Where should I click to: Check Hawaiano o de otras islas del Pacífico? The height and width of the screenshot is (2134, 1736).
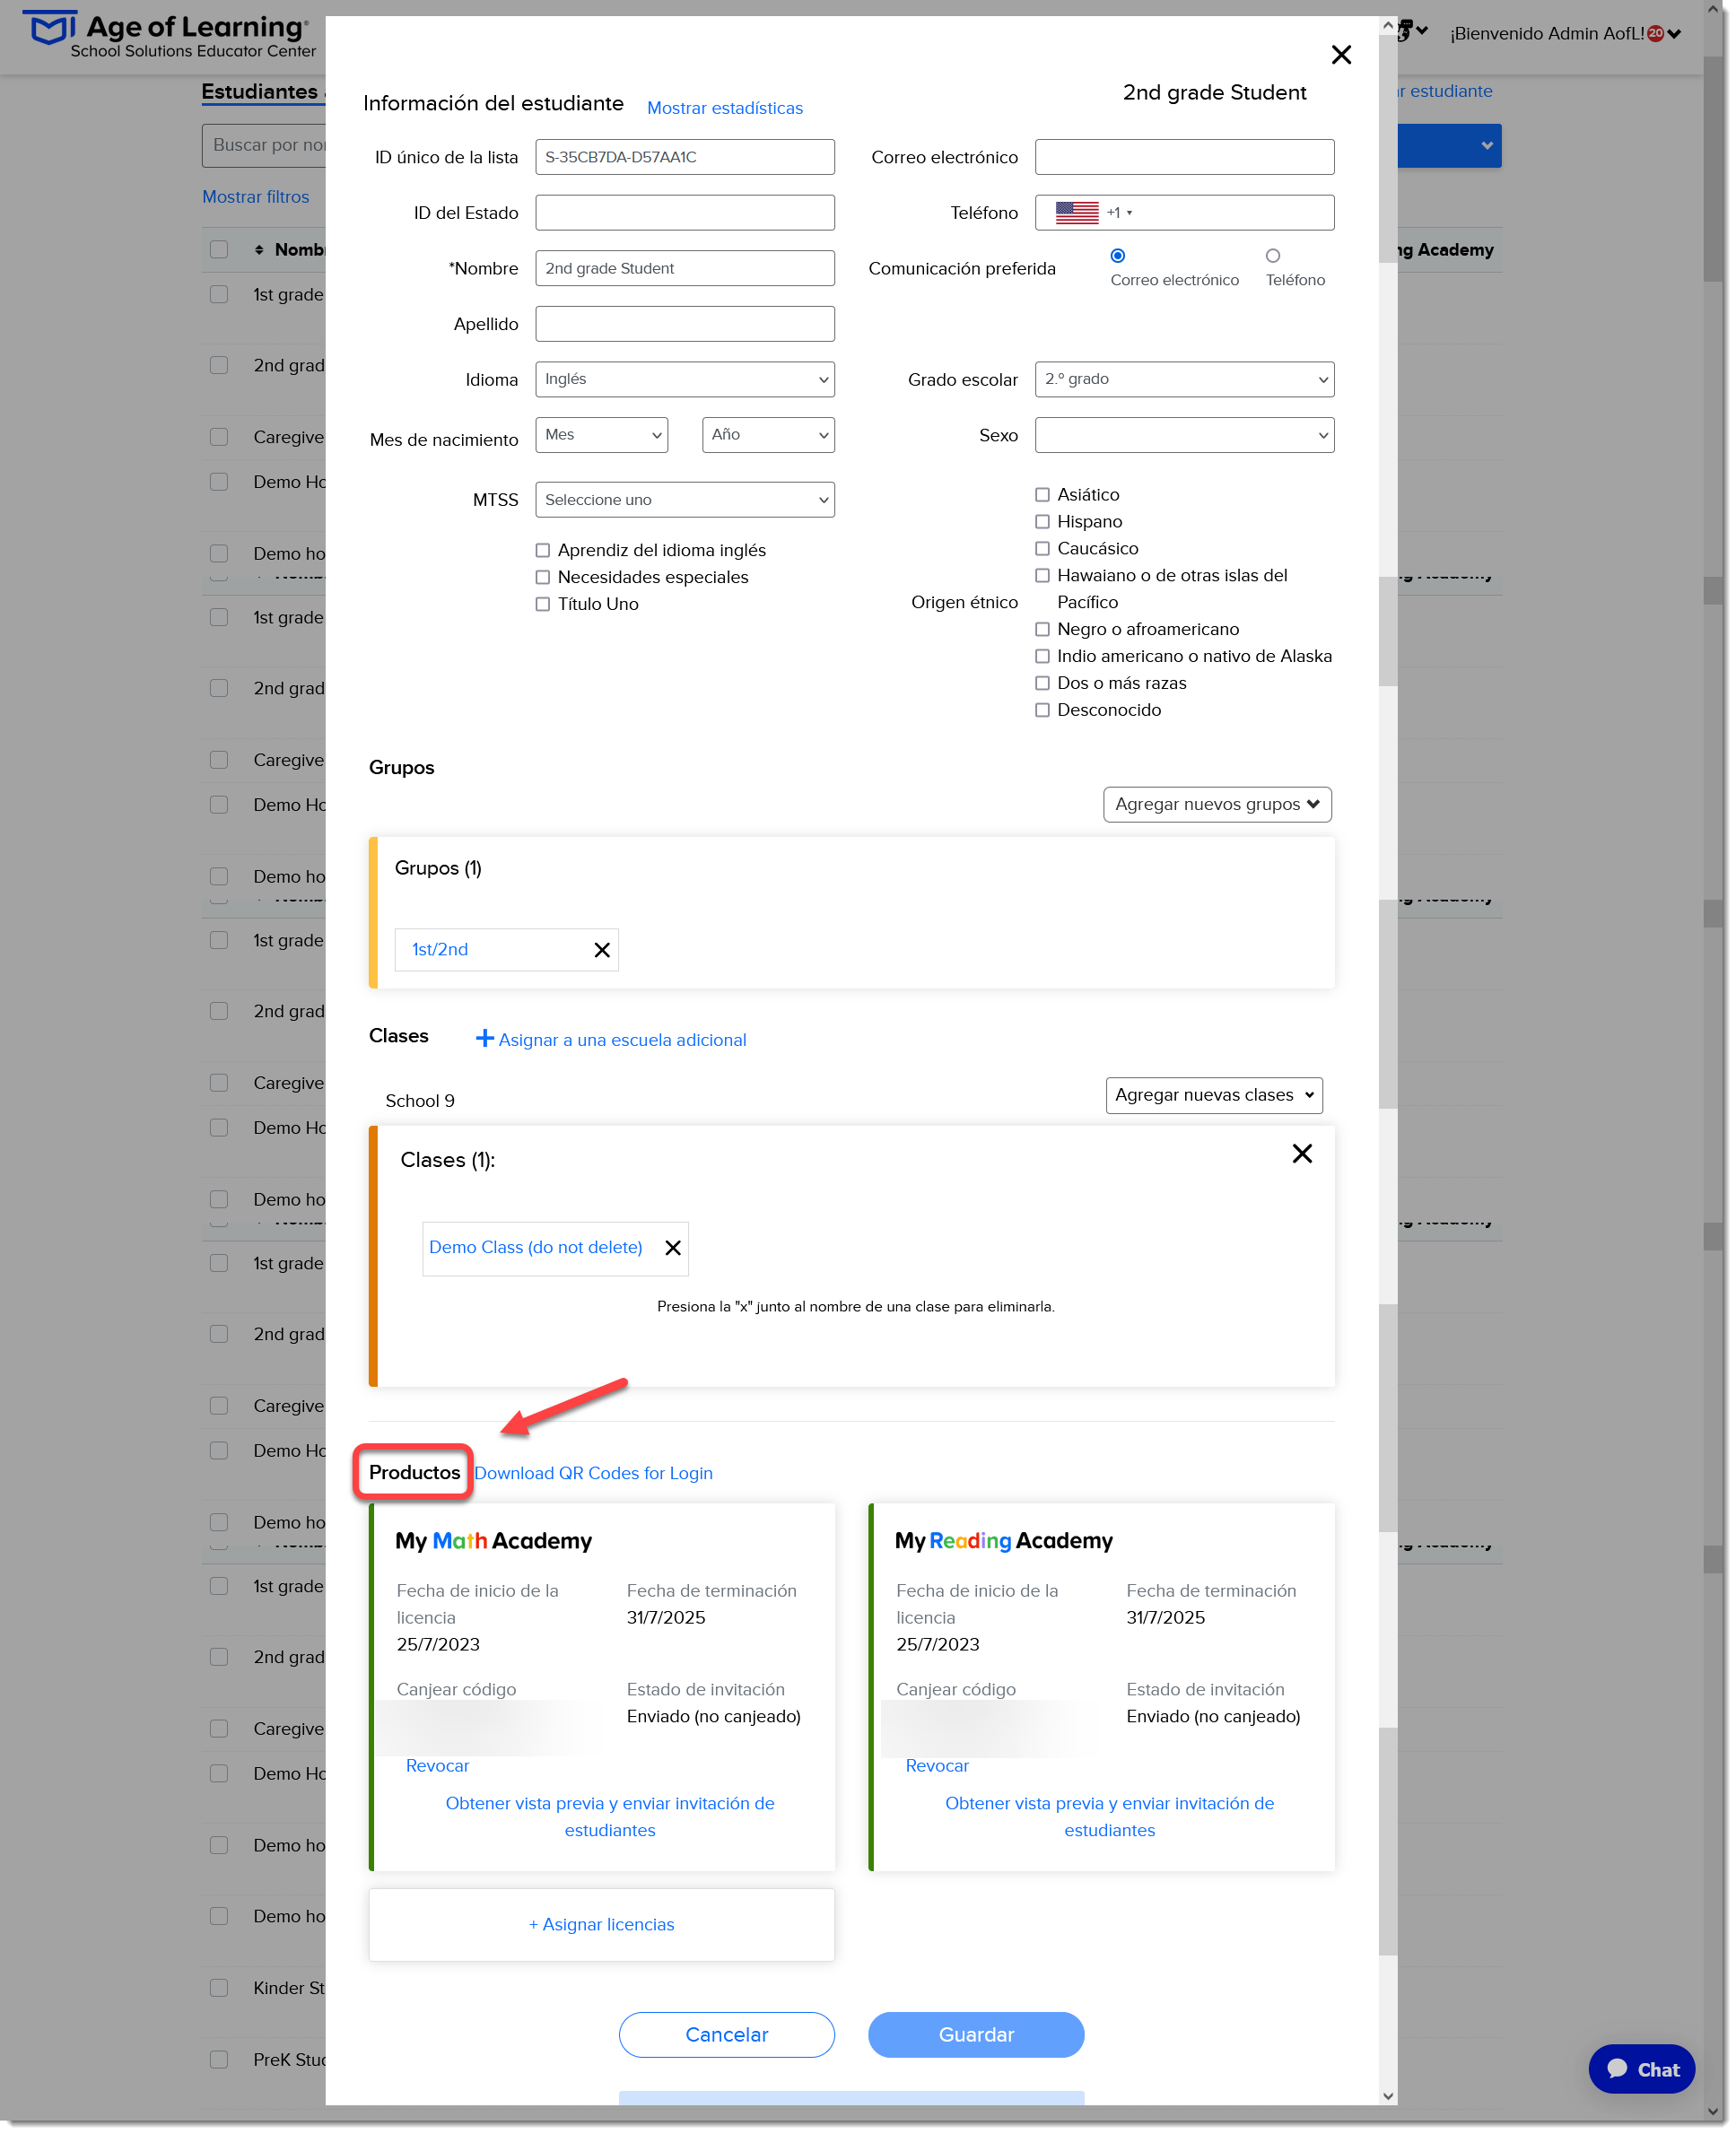pyautogui.click(x=1042, y=576)
